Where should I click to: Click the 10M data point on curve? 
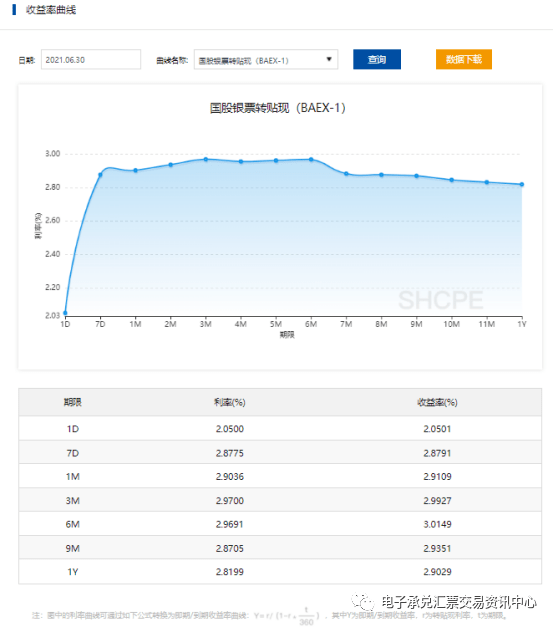point(452,180)
